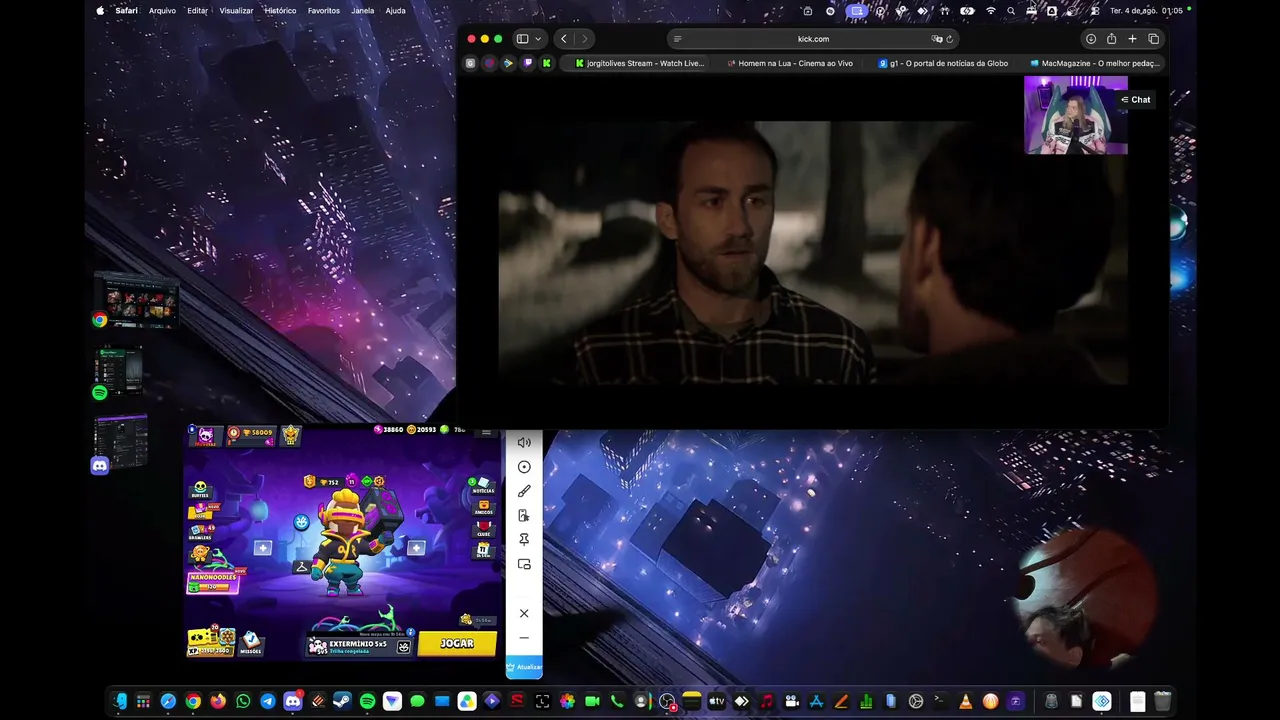The width and height of the screenshot is (1280, 720).
Task: Open Discord from the dock
Action: (293, 701)
